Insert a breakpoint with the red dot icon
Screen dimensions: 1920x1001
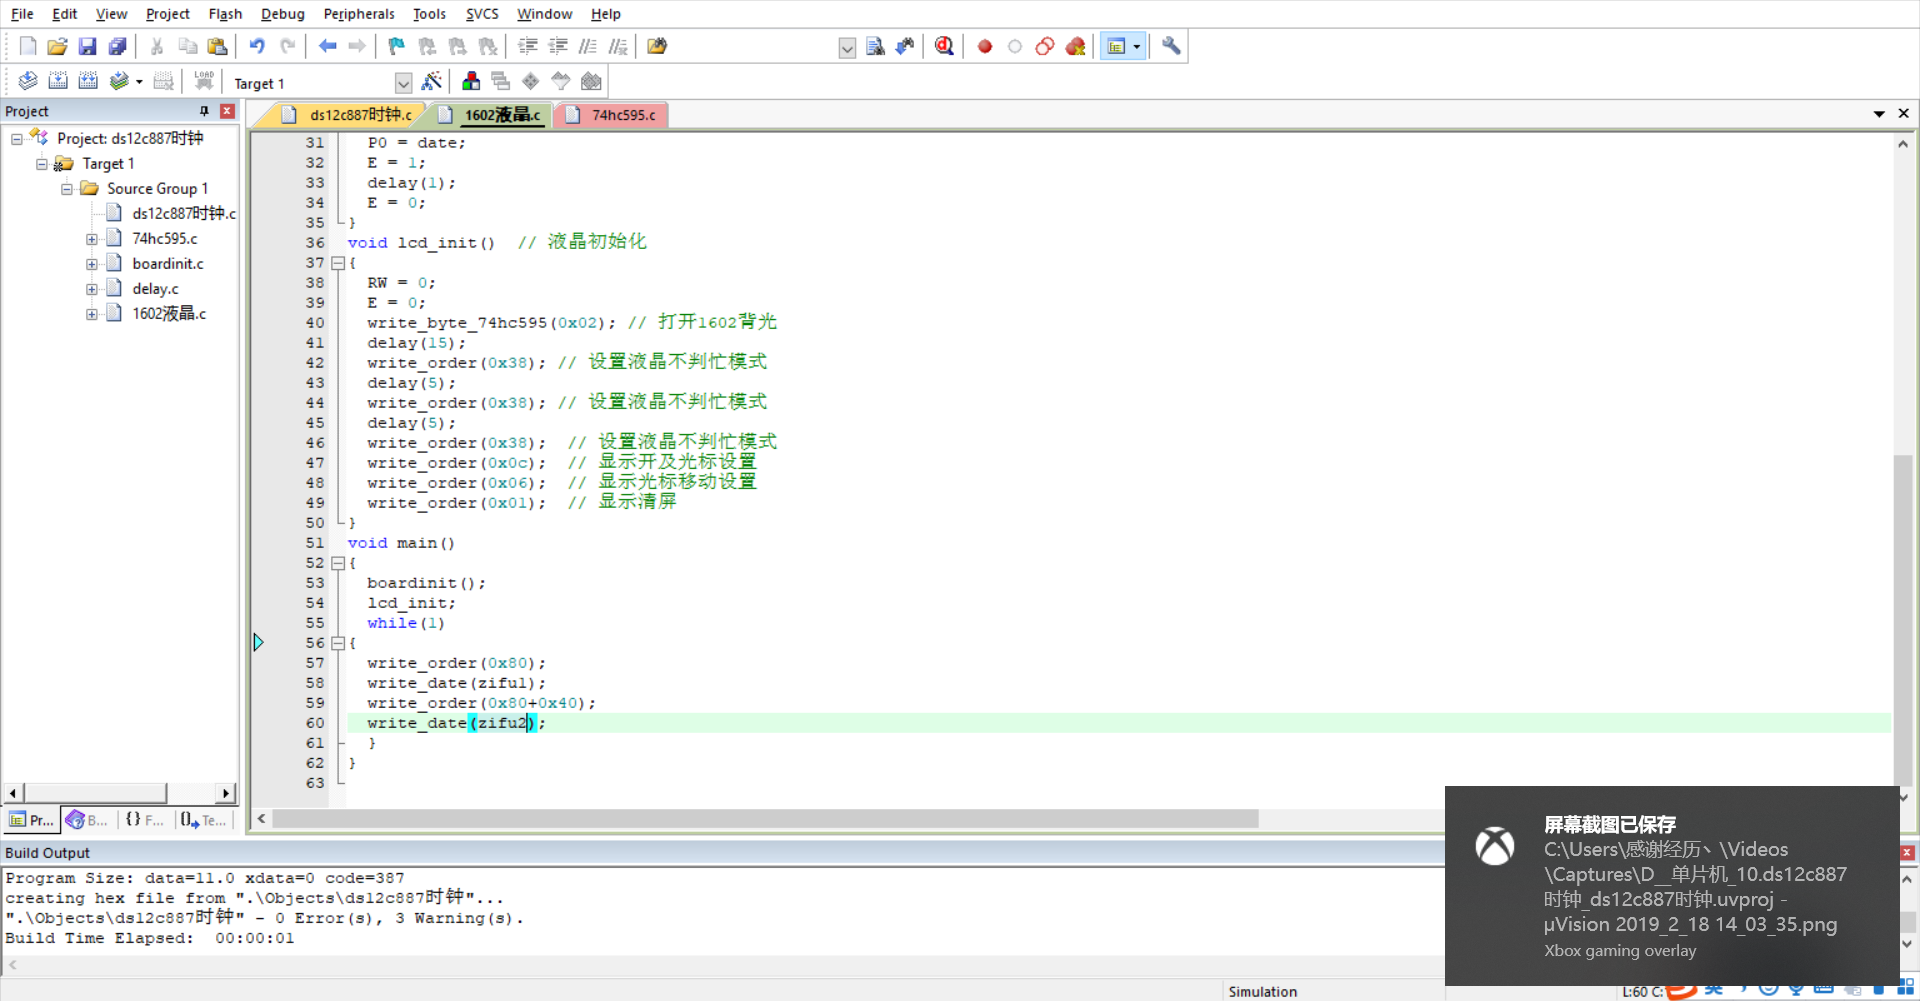click(985, 46)
